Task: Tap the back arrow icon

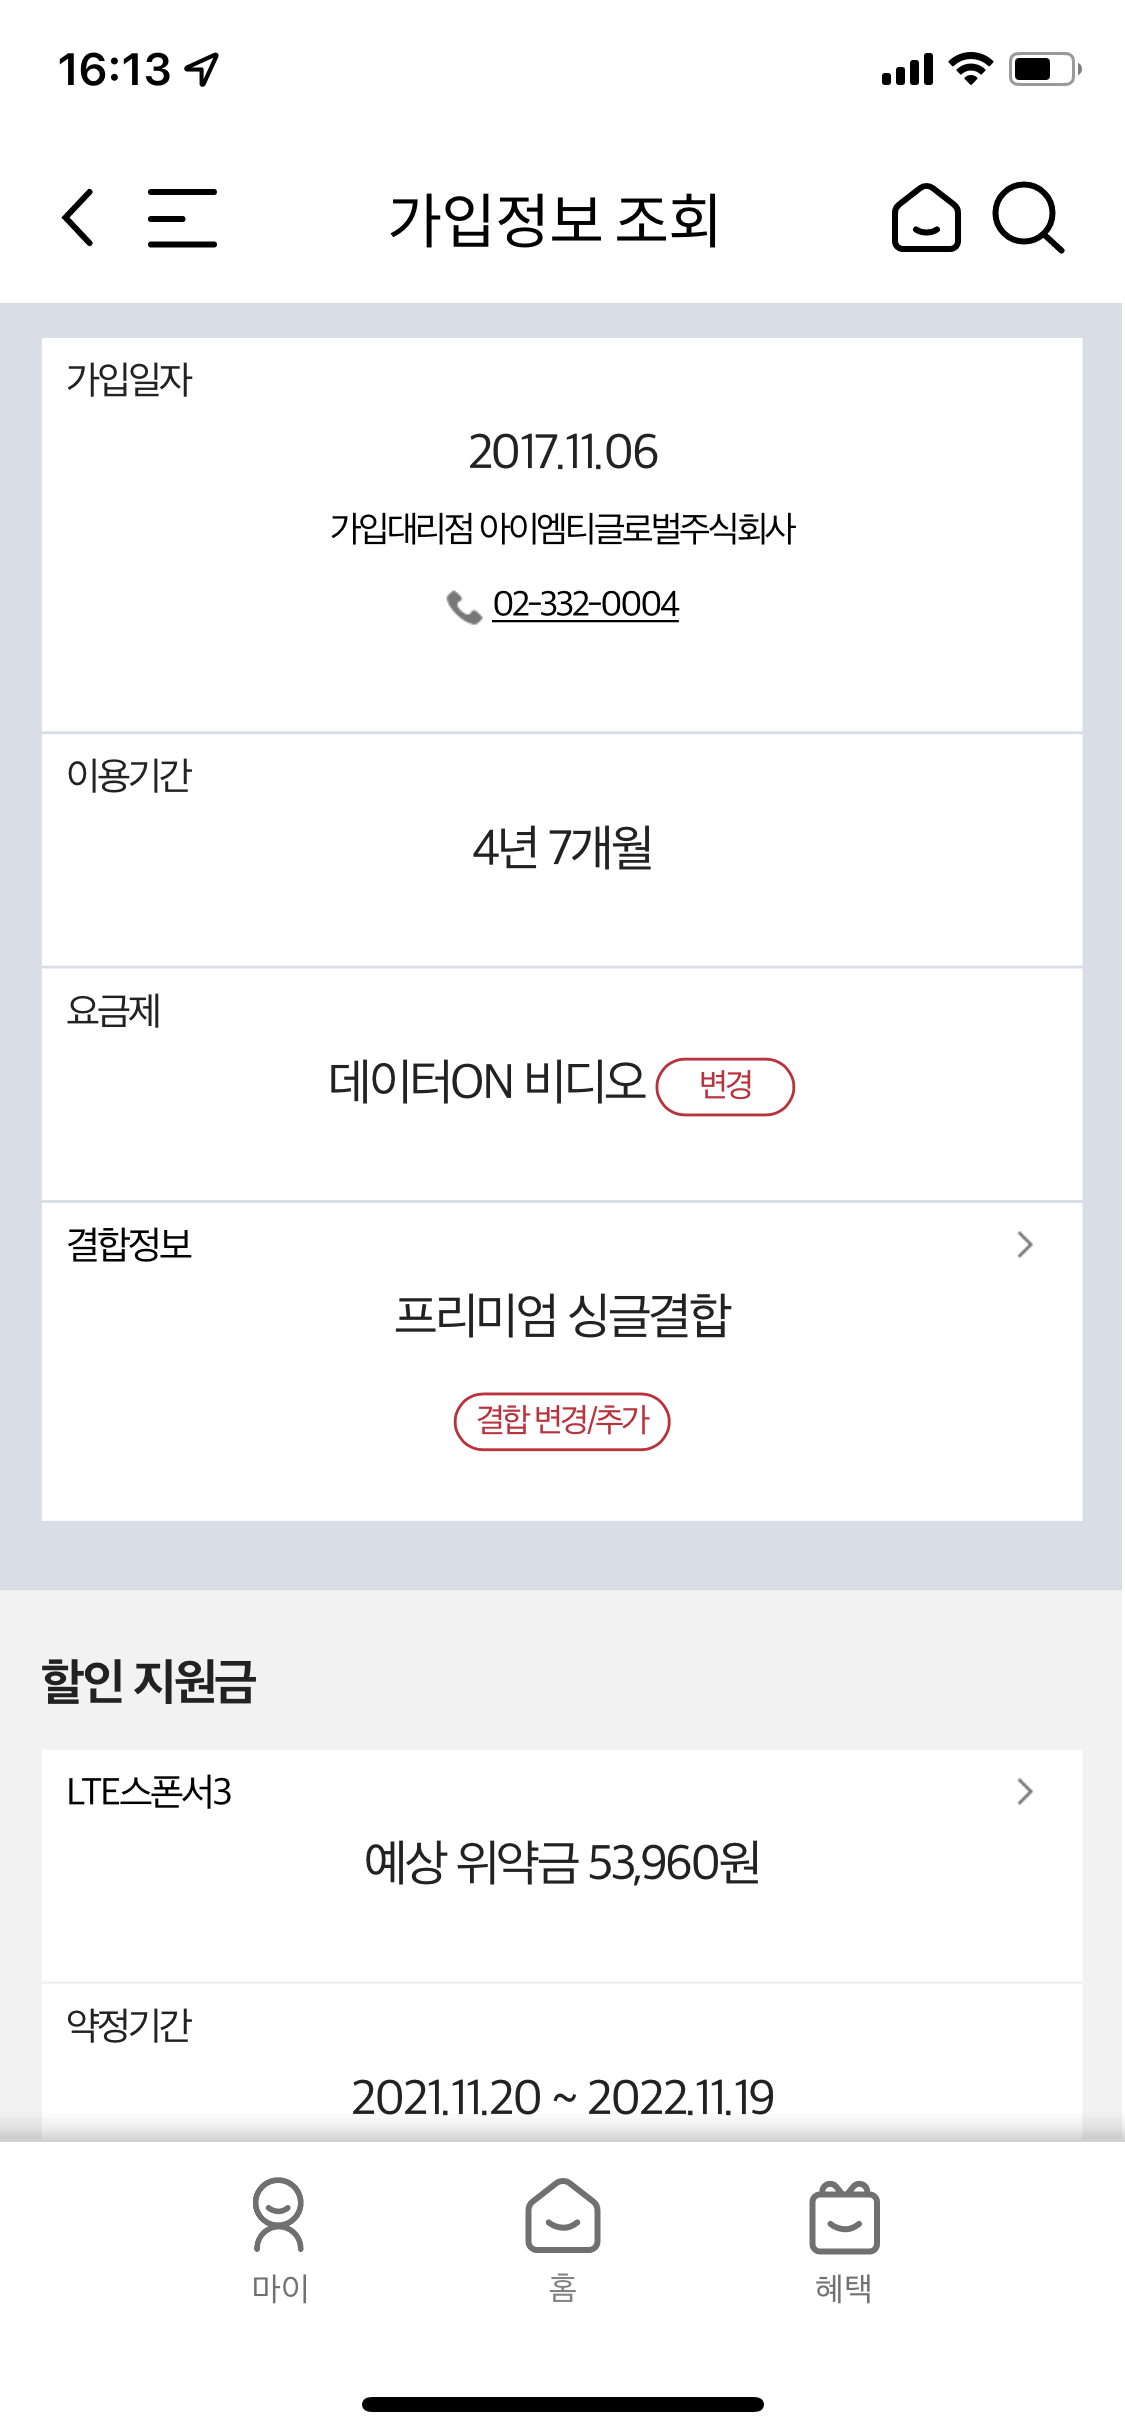Action: 79,217
